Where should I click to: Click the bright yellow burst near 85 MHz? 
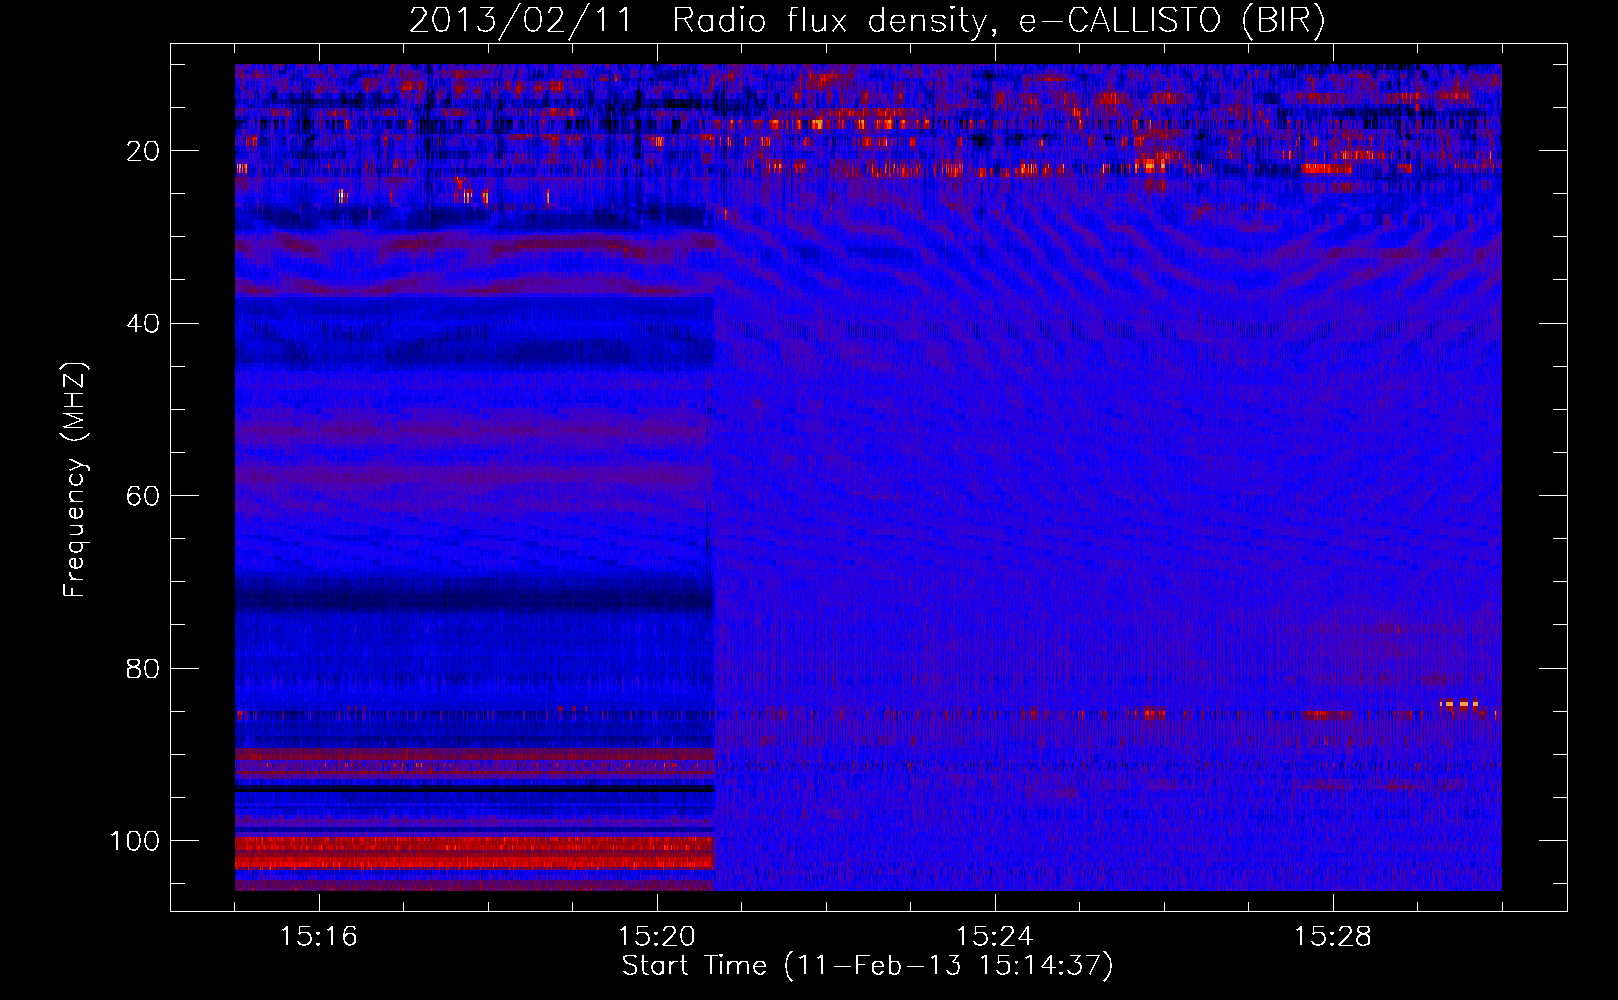[x=1459, y=704]
